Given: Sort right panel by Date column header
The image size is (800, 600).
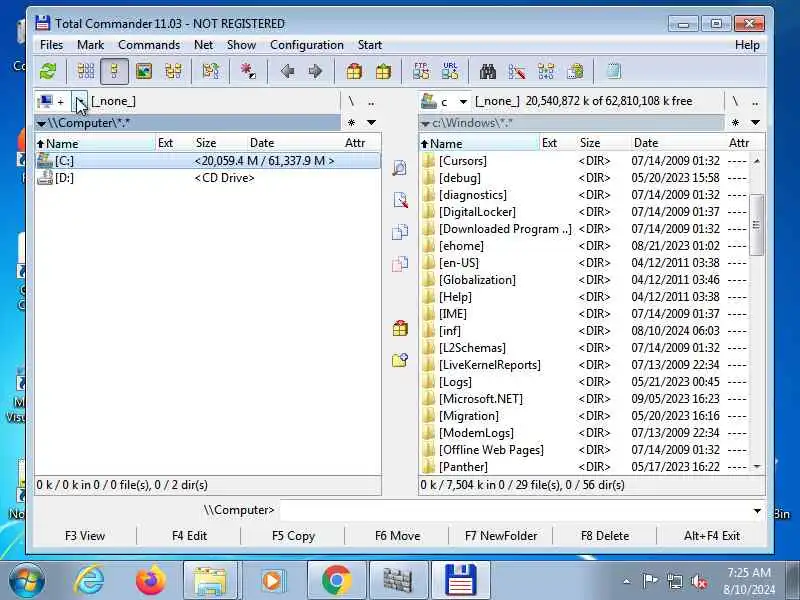Looking at the screenshot, I should pyautogui.click(x=678, y=143).
